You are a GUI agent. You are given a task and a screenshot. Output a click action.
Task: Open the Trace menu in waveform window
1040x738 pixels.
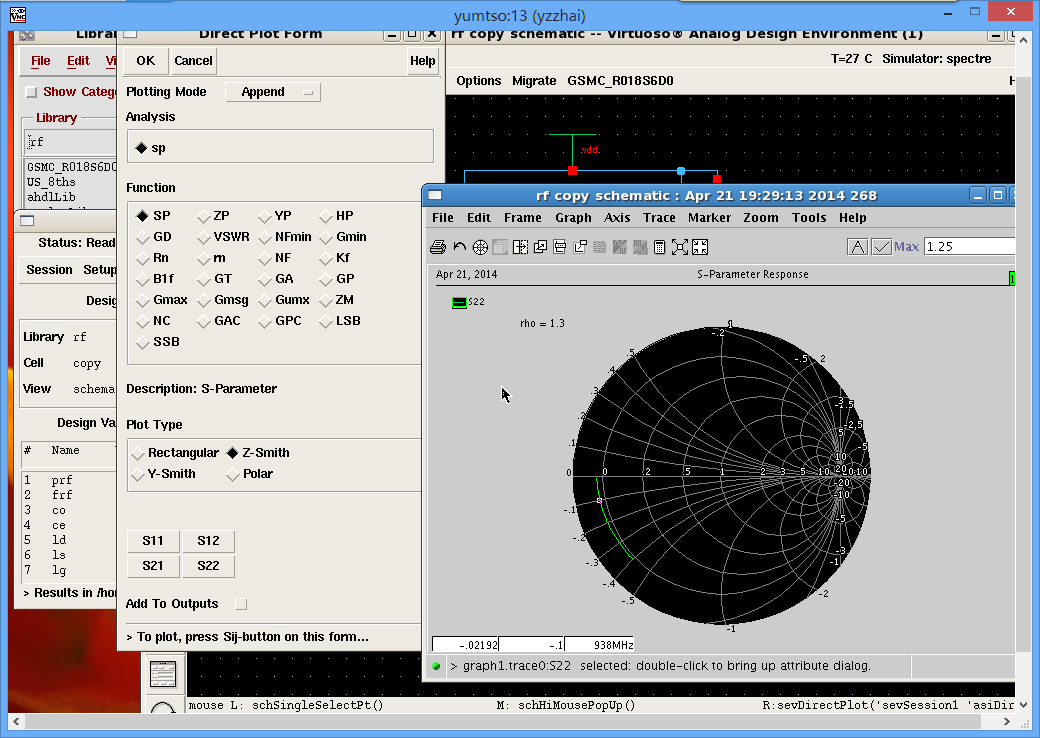click(x=659, y=217)
